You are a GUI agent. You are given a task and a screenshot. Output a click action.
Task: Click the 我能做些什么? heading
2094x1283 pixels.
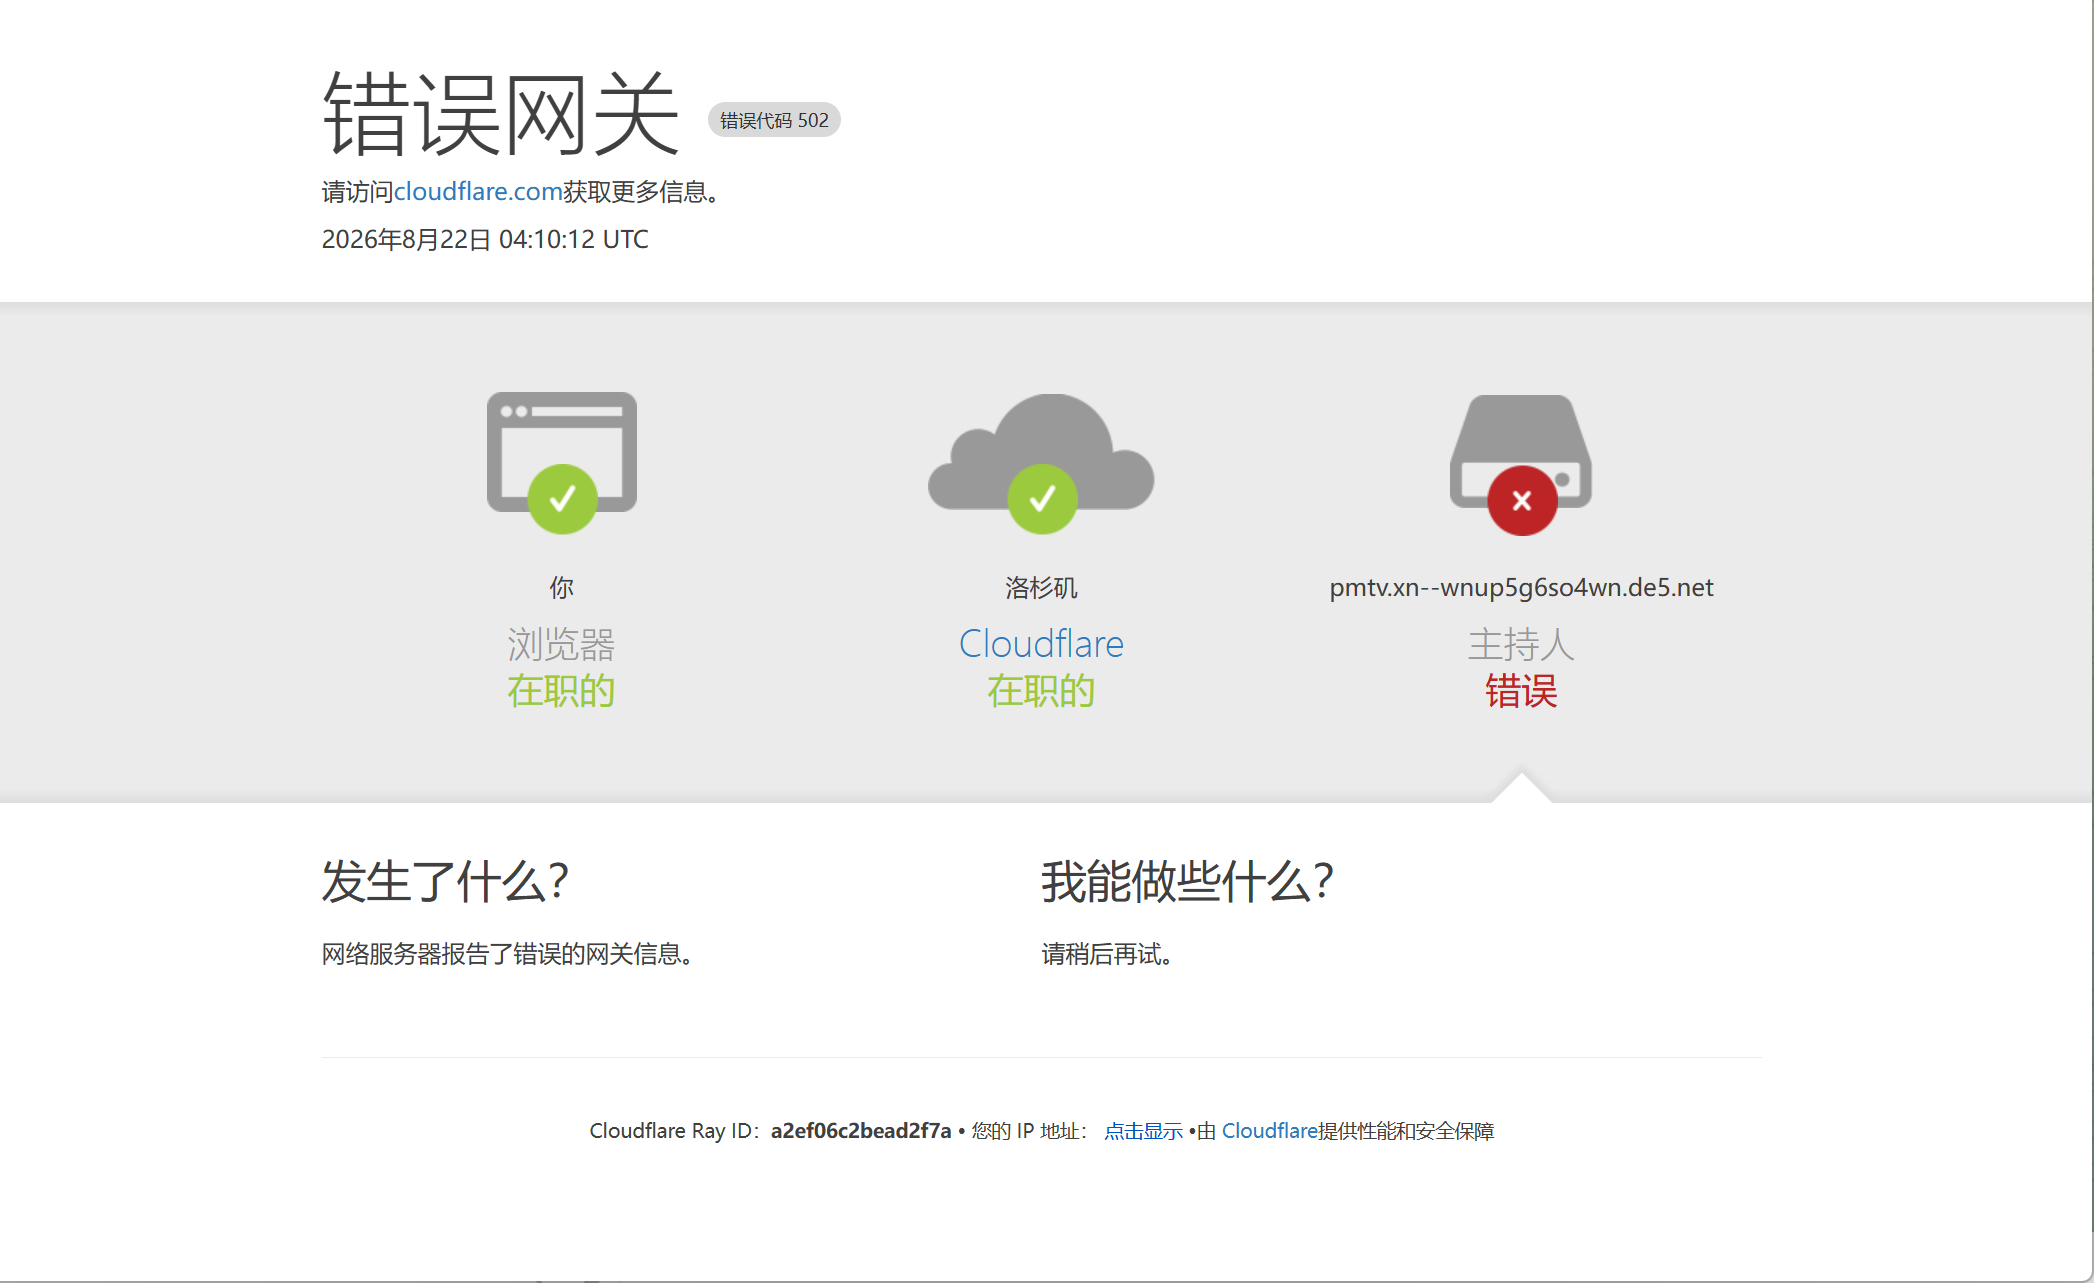point(1187,882)
